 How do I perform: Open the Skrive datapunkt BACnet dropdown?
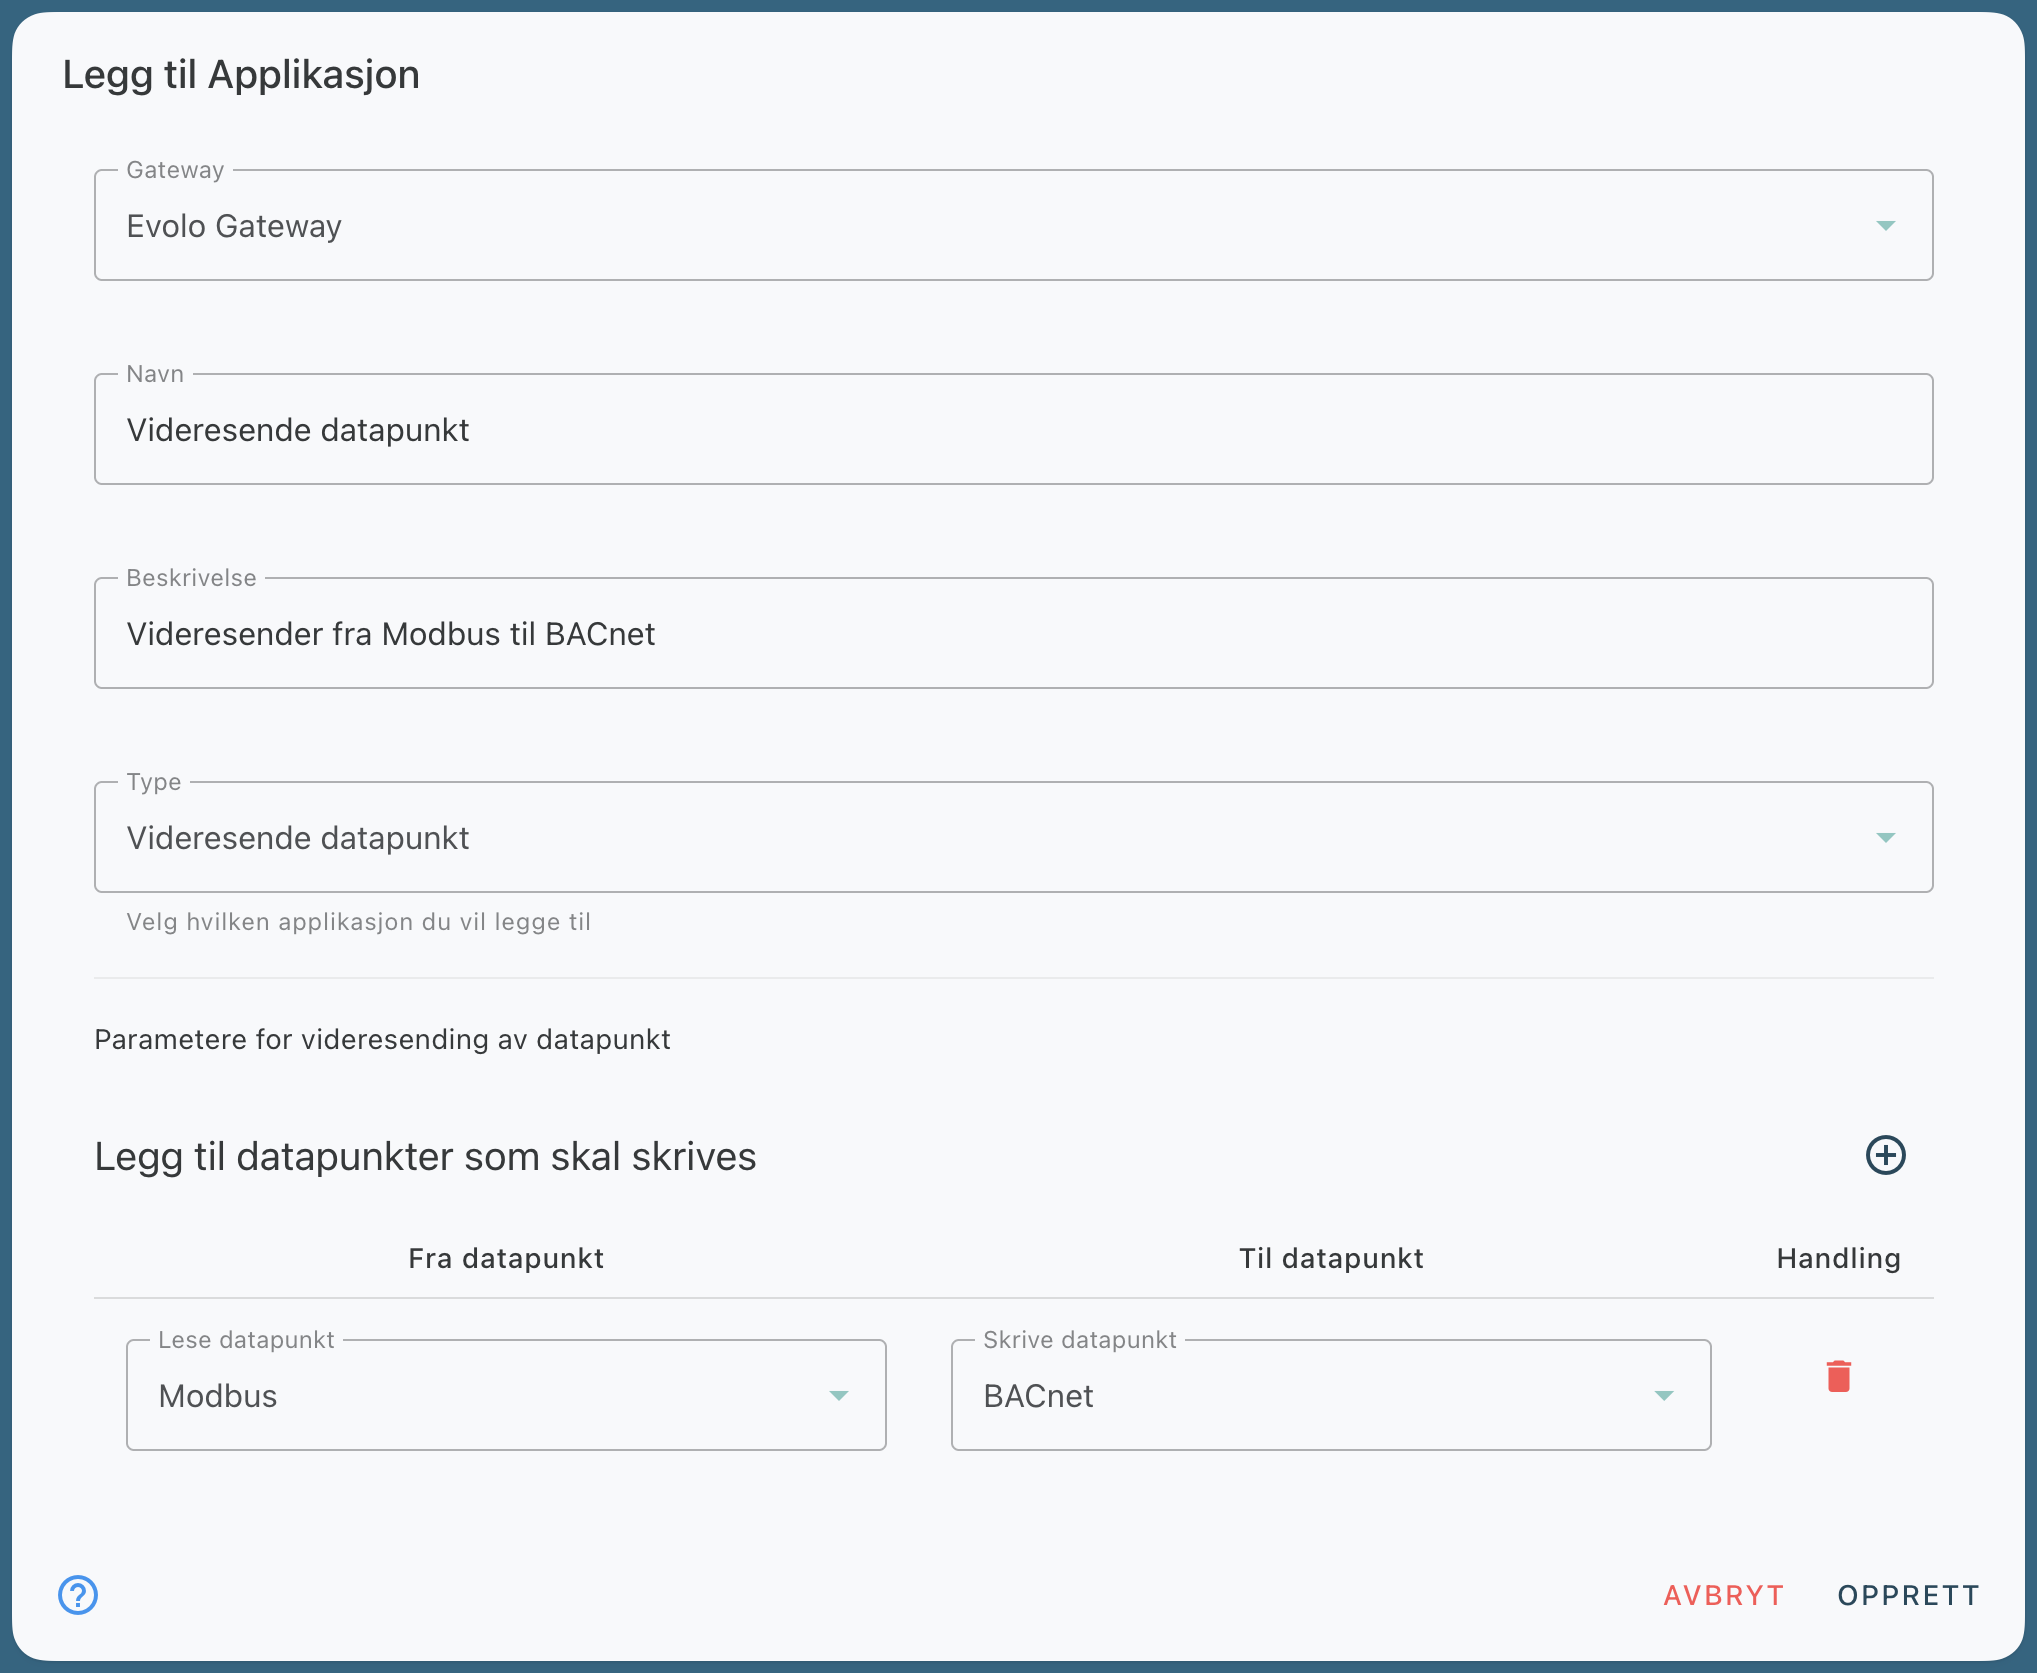1330,1396
